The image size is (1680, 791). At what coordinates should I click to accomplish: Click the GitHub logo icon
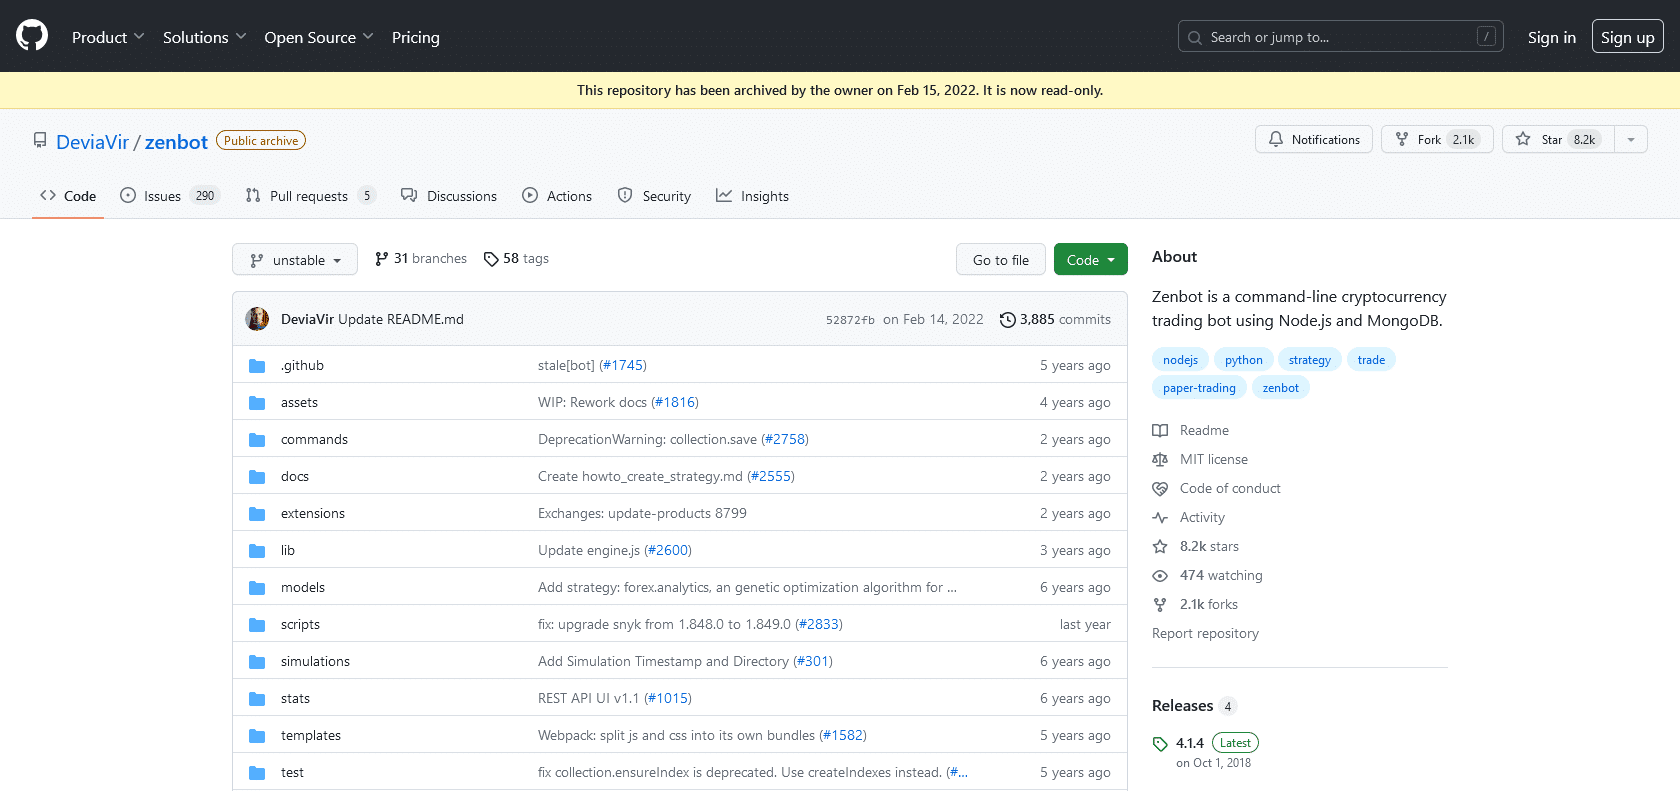pyautogui.click(x=32, y=36)
